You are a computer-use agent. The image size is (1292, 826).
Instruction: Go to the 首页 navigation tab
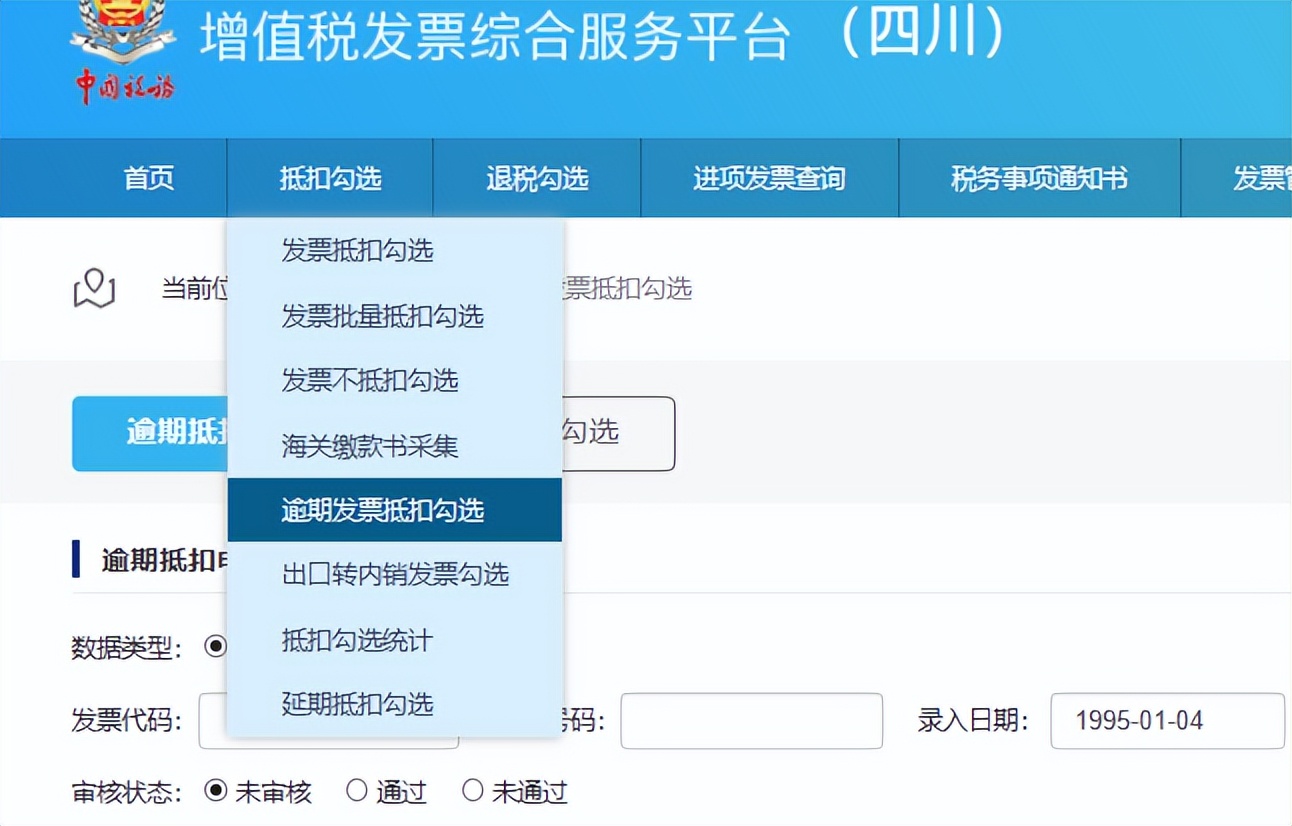click(147, 178)
